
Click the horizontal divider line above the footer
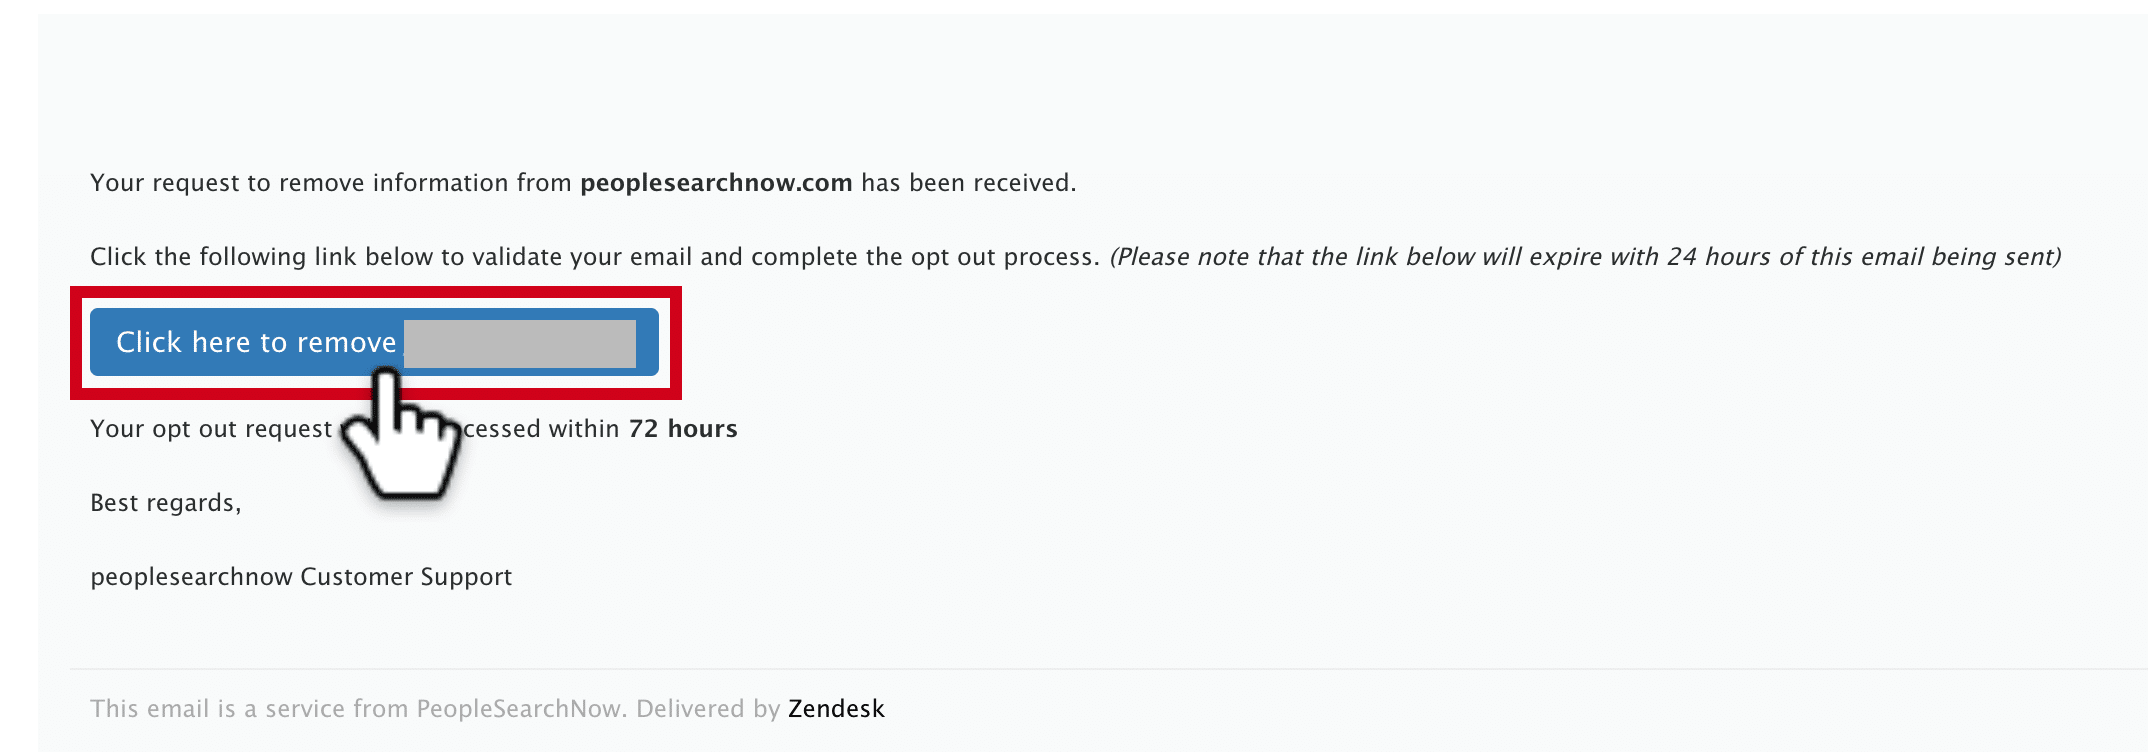pyautogui.click(x=1108, y=669)
